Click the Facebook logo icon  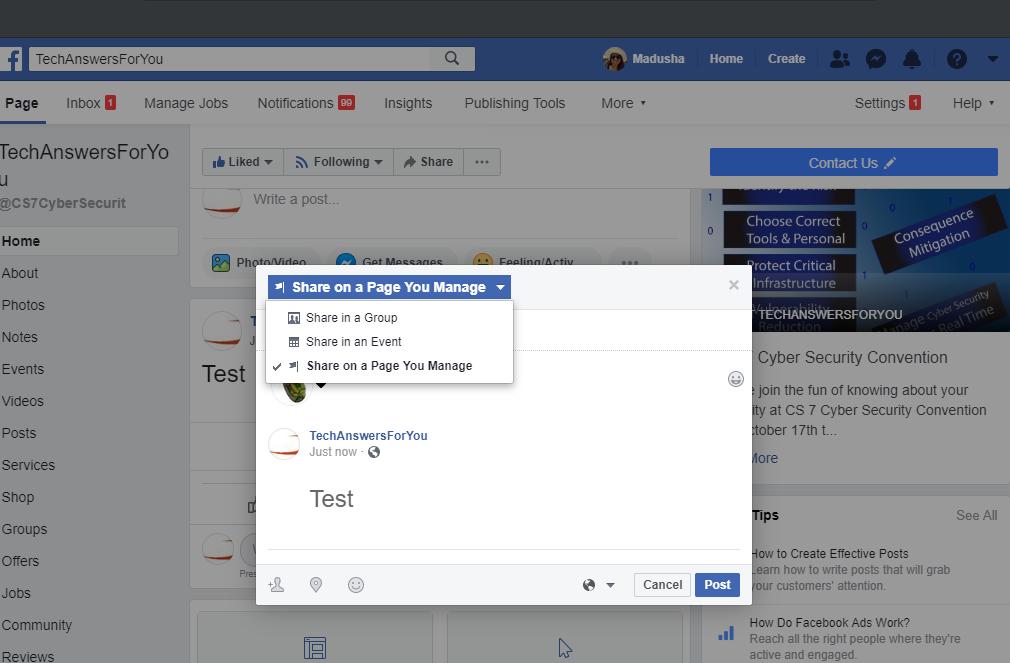pos(12,59)
